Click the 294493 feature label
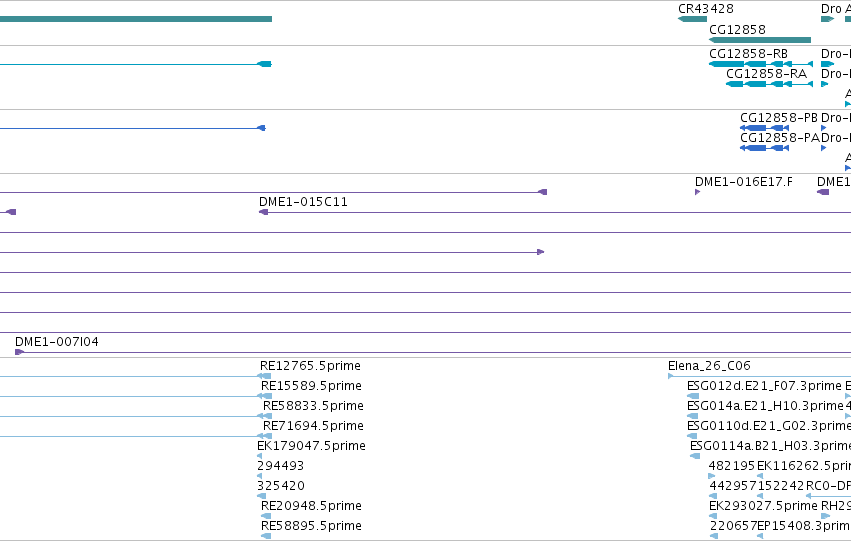Viewport: 851px width, 541px height. click(x=281, y=466)
